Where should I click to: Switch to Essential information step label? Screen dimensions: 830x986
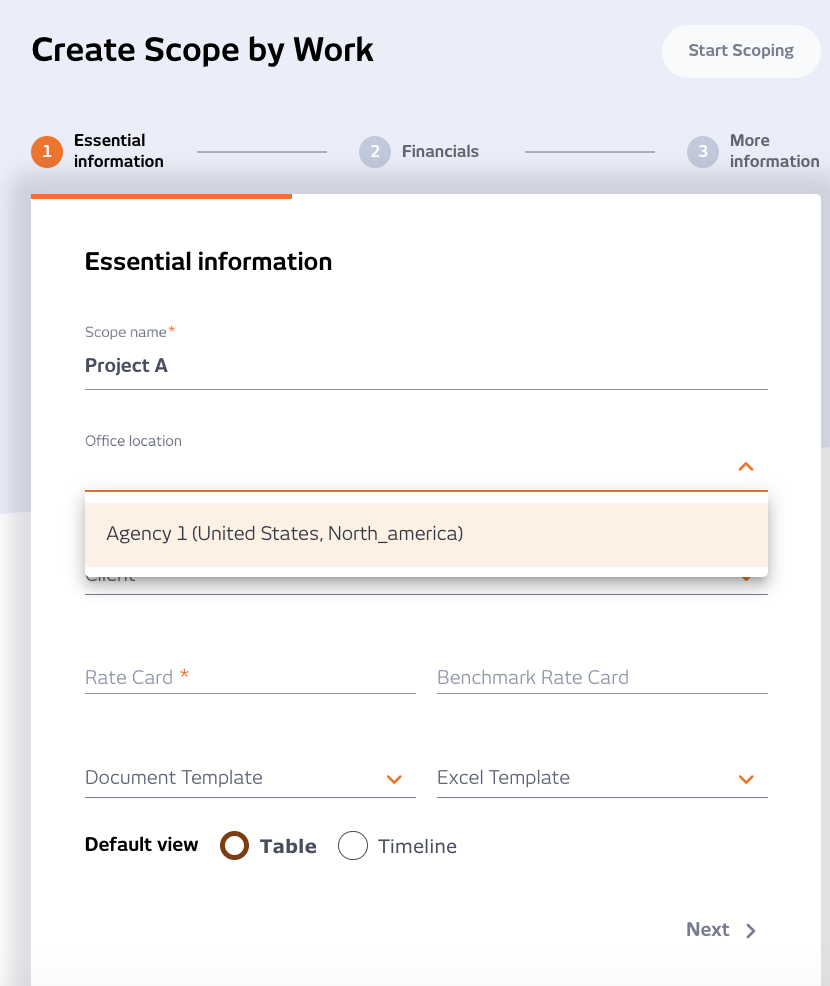click(x=118, y=151)
